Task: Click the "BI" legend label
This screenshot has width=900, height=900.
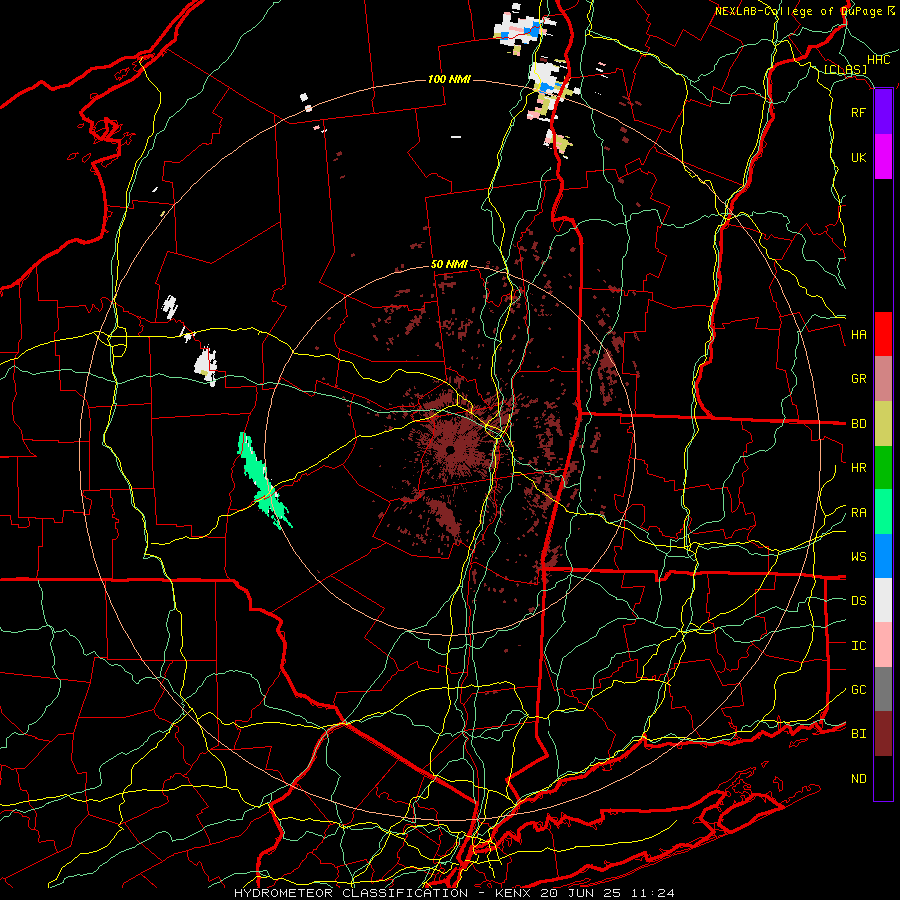Action: (x=858, y=734)
